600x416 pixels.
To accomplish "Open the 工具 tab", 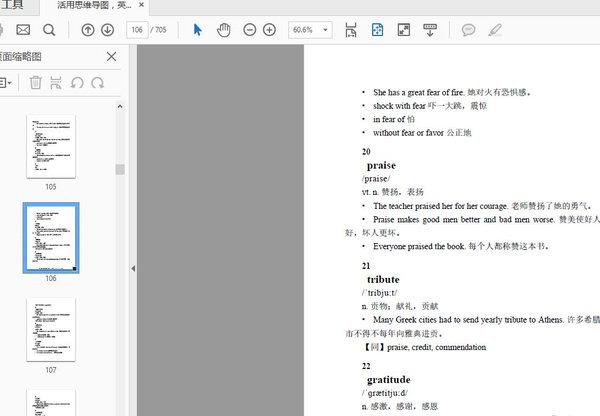I will tap(11, 5).
